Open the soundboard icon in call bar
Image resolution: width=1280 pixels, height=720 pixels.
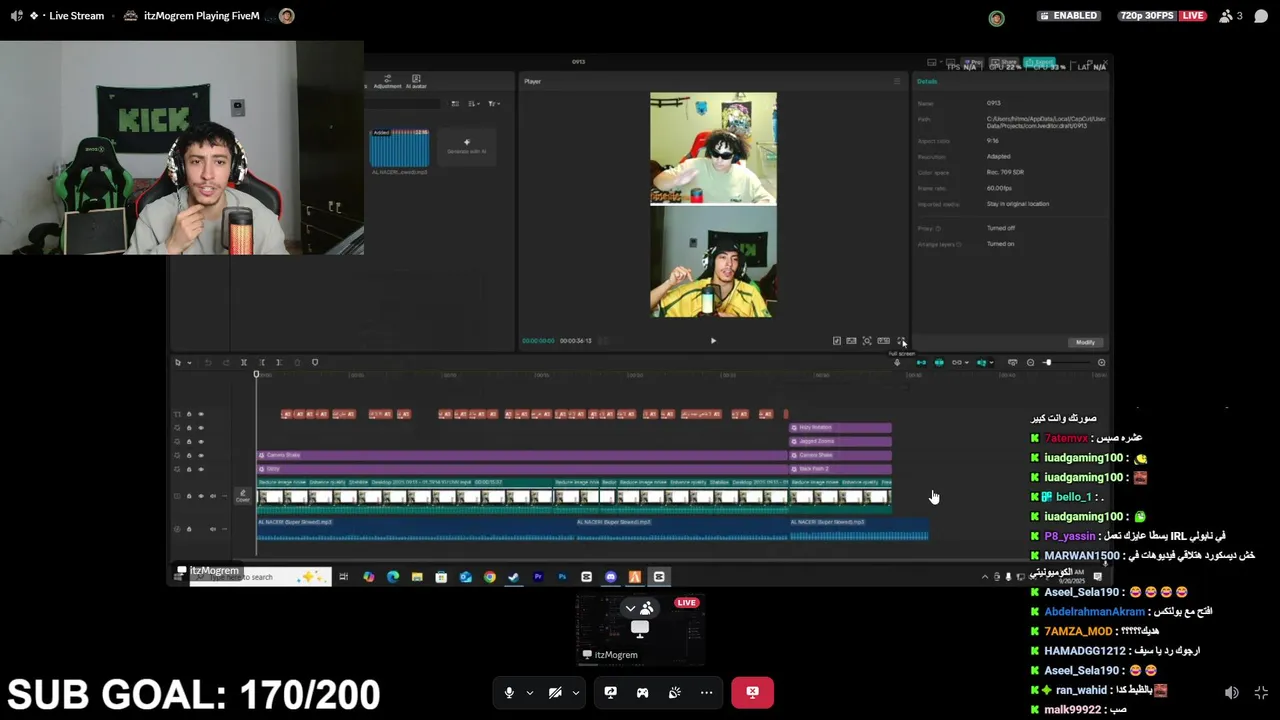point(674,692)
